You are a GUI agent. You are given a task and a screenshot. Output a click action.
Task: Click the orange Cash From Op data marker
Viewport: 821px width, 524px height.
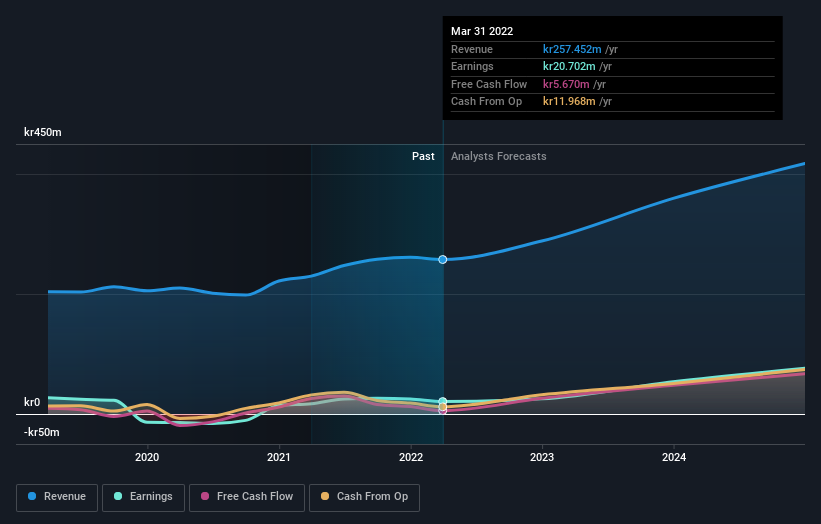[x=442, y=407]
